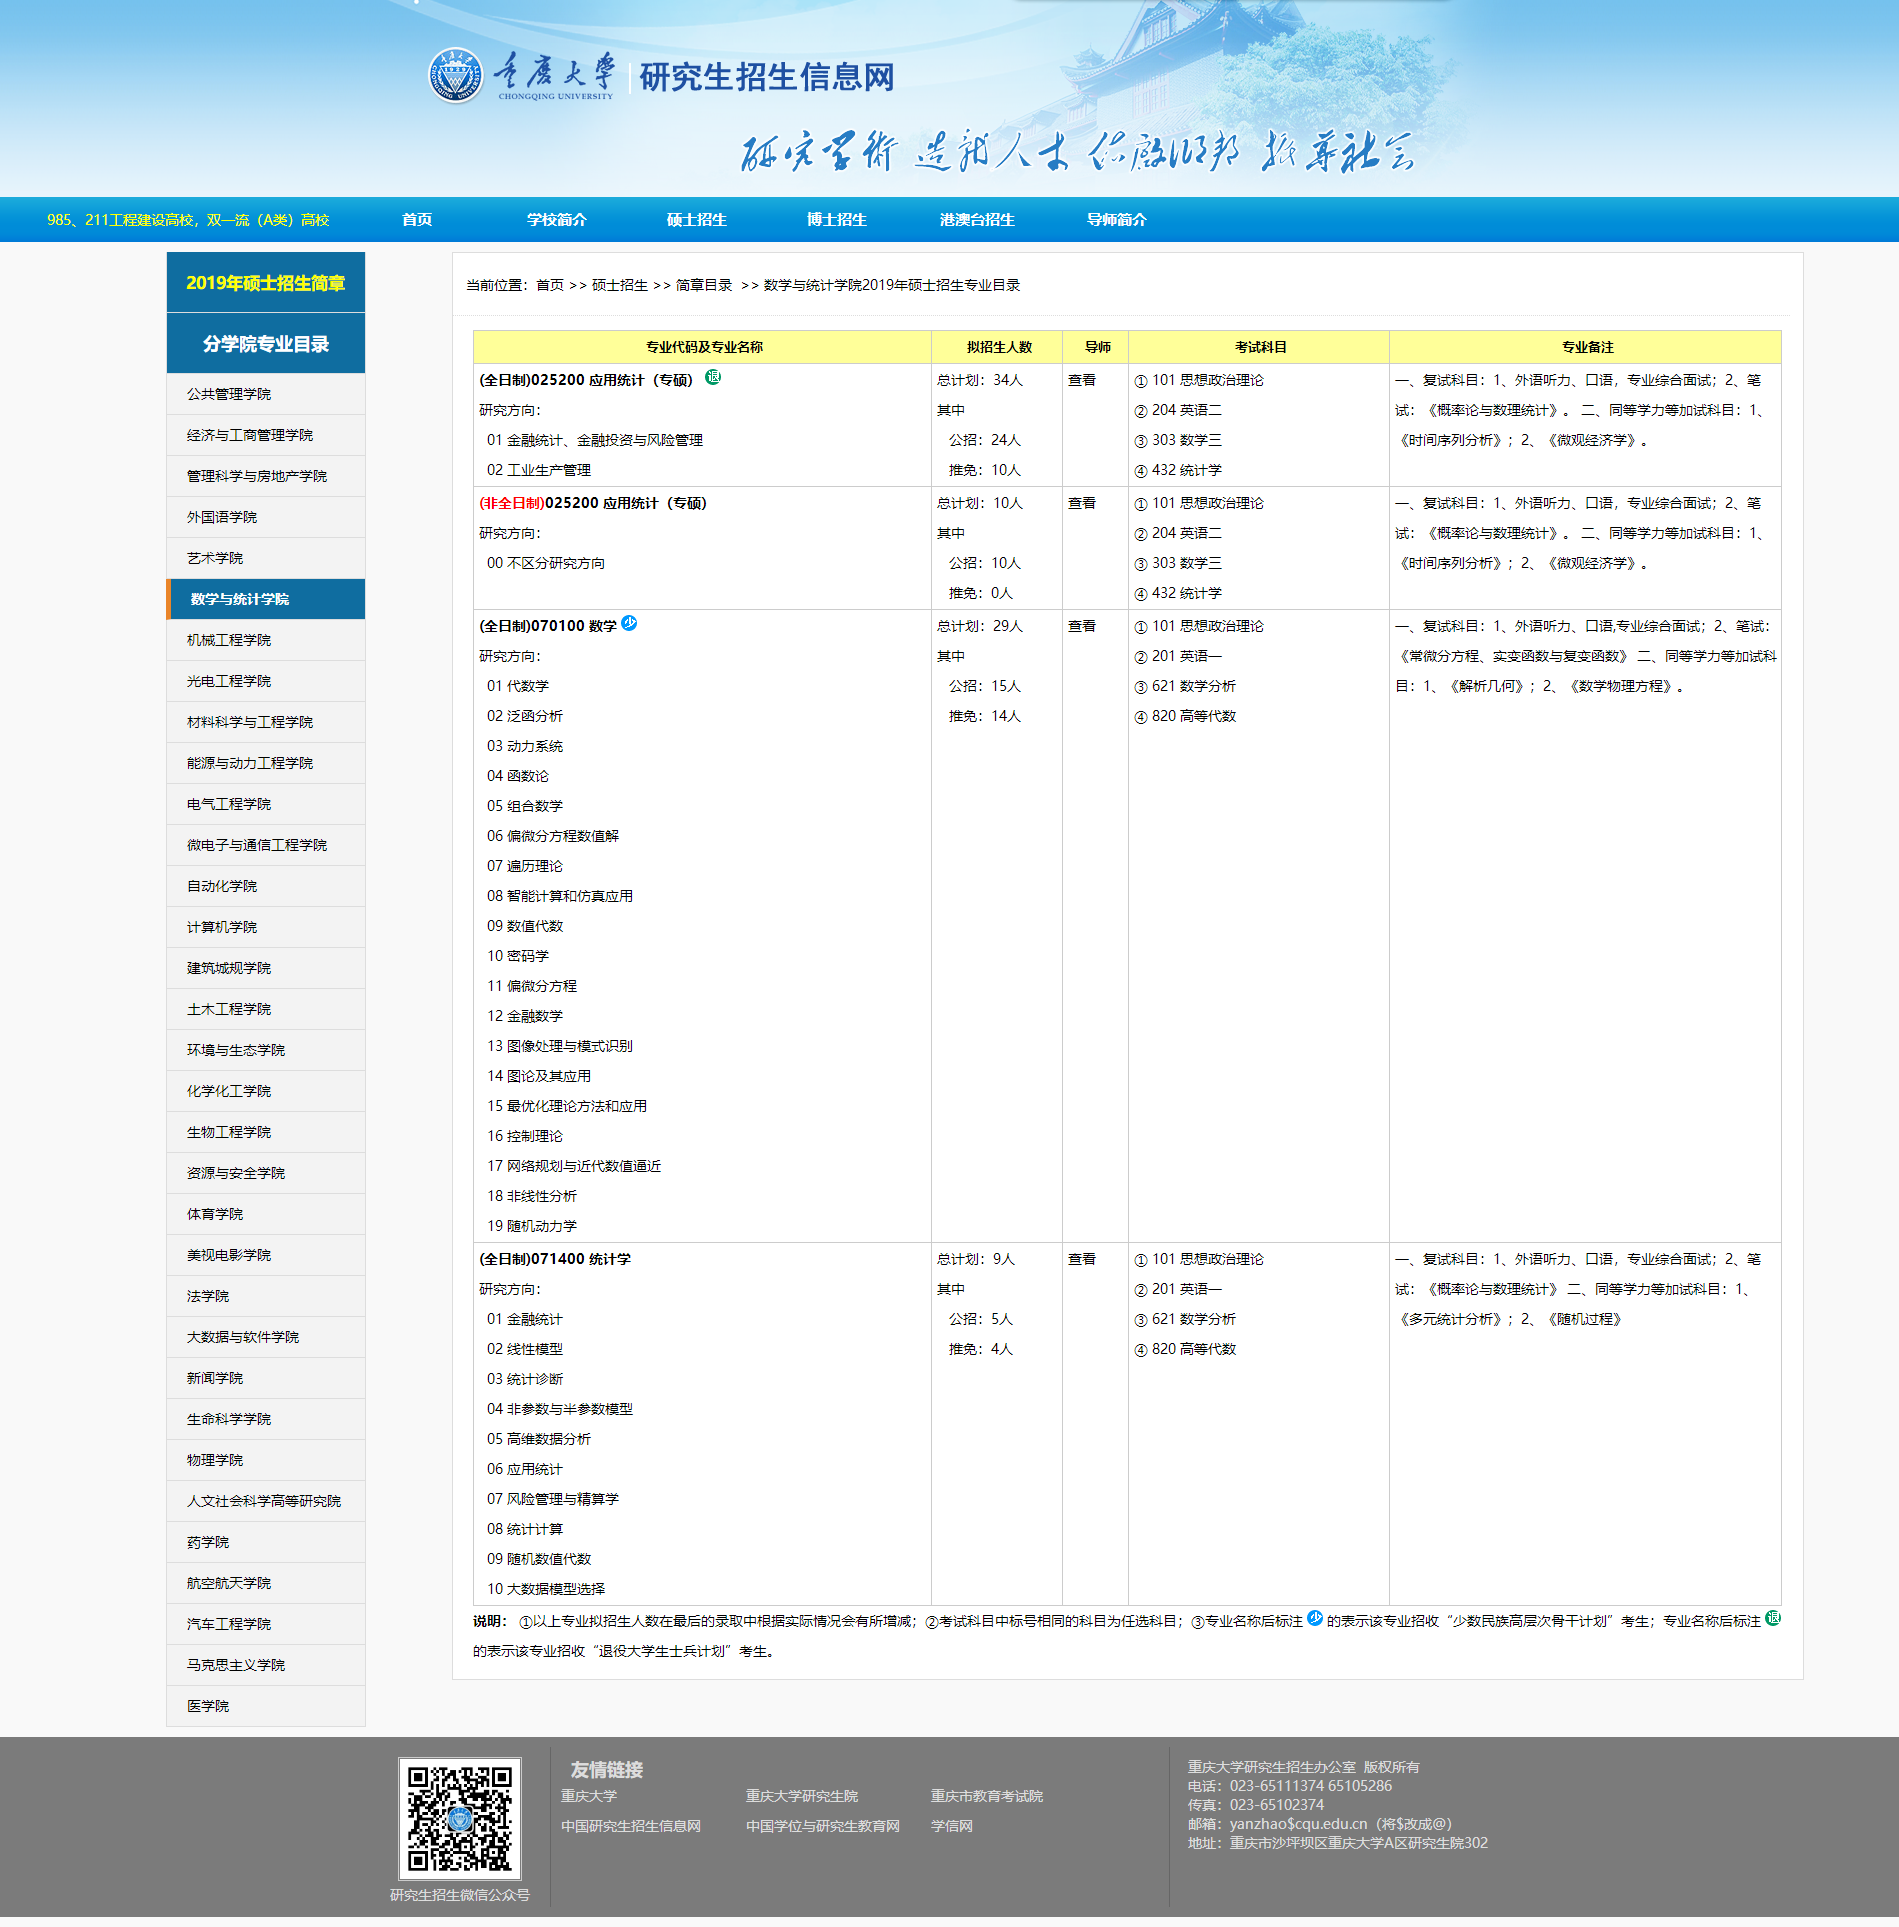Select 外国语学院 in sidebar

(x=266, y=517)
